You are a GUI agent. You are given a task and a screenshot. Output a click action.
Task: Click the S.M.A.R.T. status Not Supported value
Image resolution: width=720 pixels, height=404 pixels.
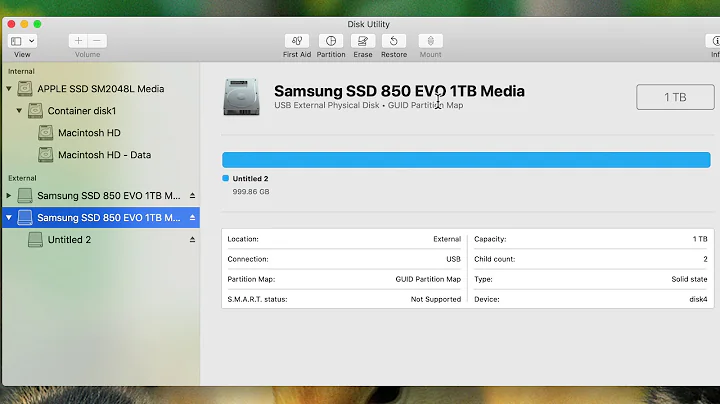436,299
